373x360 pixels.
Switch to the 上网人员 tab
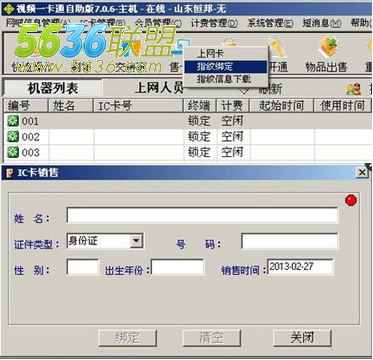[x=159, y=88]
